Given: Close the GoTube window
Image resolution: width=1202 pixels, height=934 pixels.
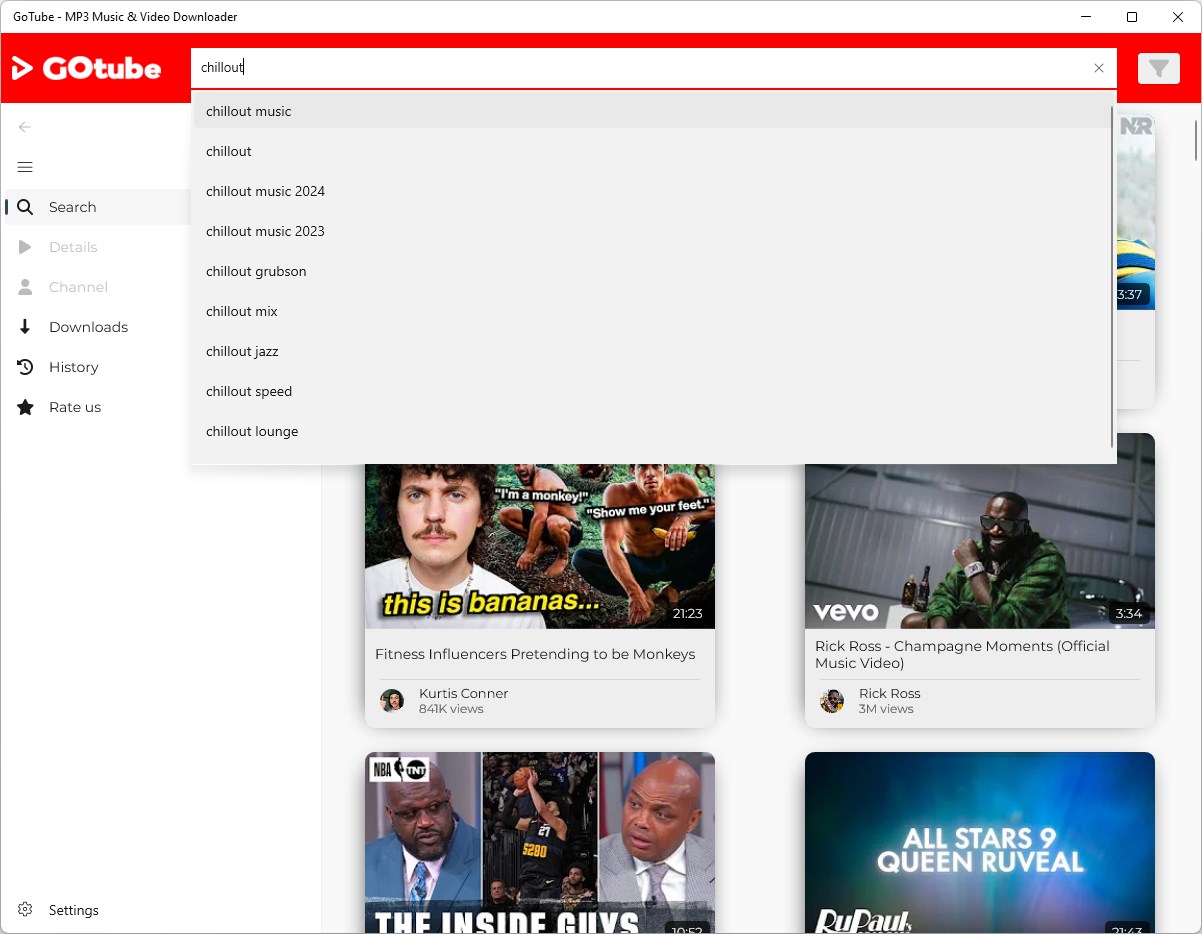Looking at the screenshot, I should 1178,17.
